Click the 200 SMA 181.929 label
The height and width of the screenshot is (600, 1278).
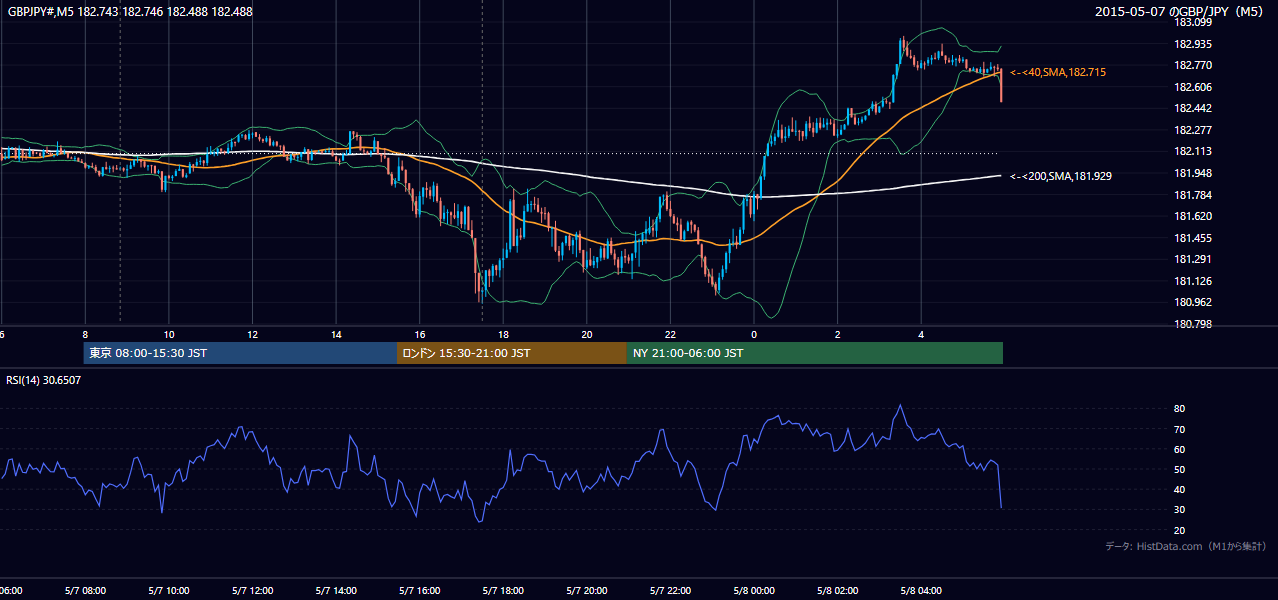(1061, 176)
